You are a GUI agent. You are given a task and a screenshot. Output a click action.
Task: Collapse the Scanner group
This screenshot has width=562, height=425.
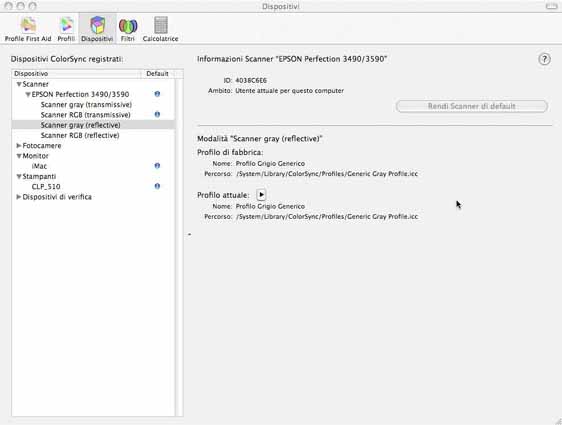click(x=19, y=84)
